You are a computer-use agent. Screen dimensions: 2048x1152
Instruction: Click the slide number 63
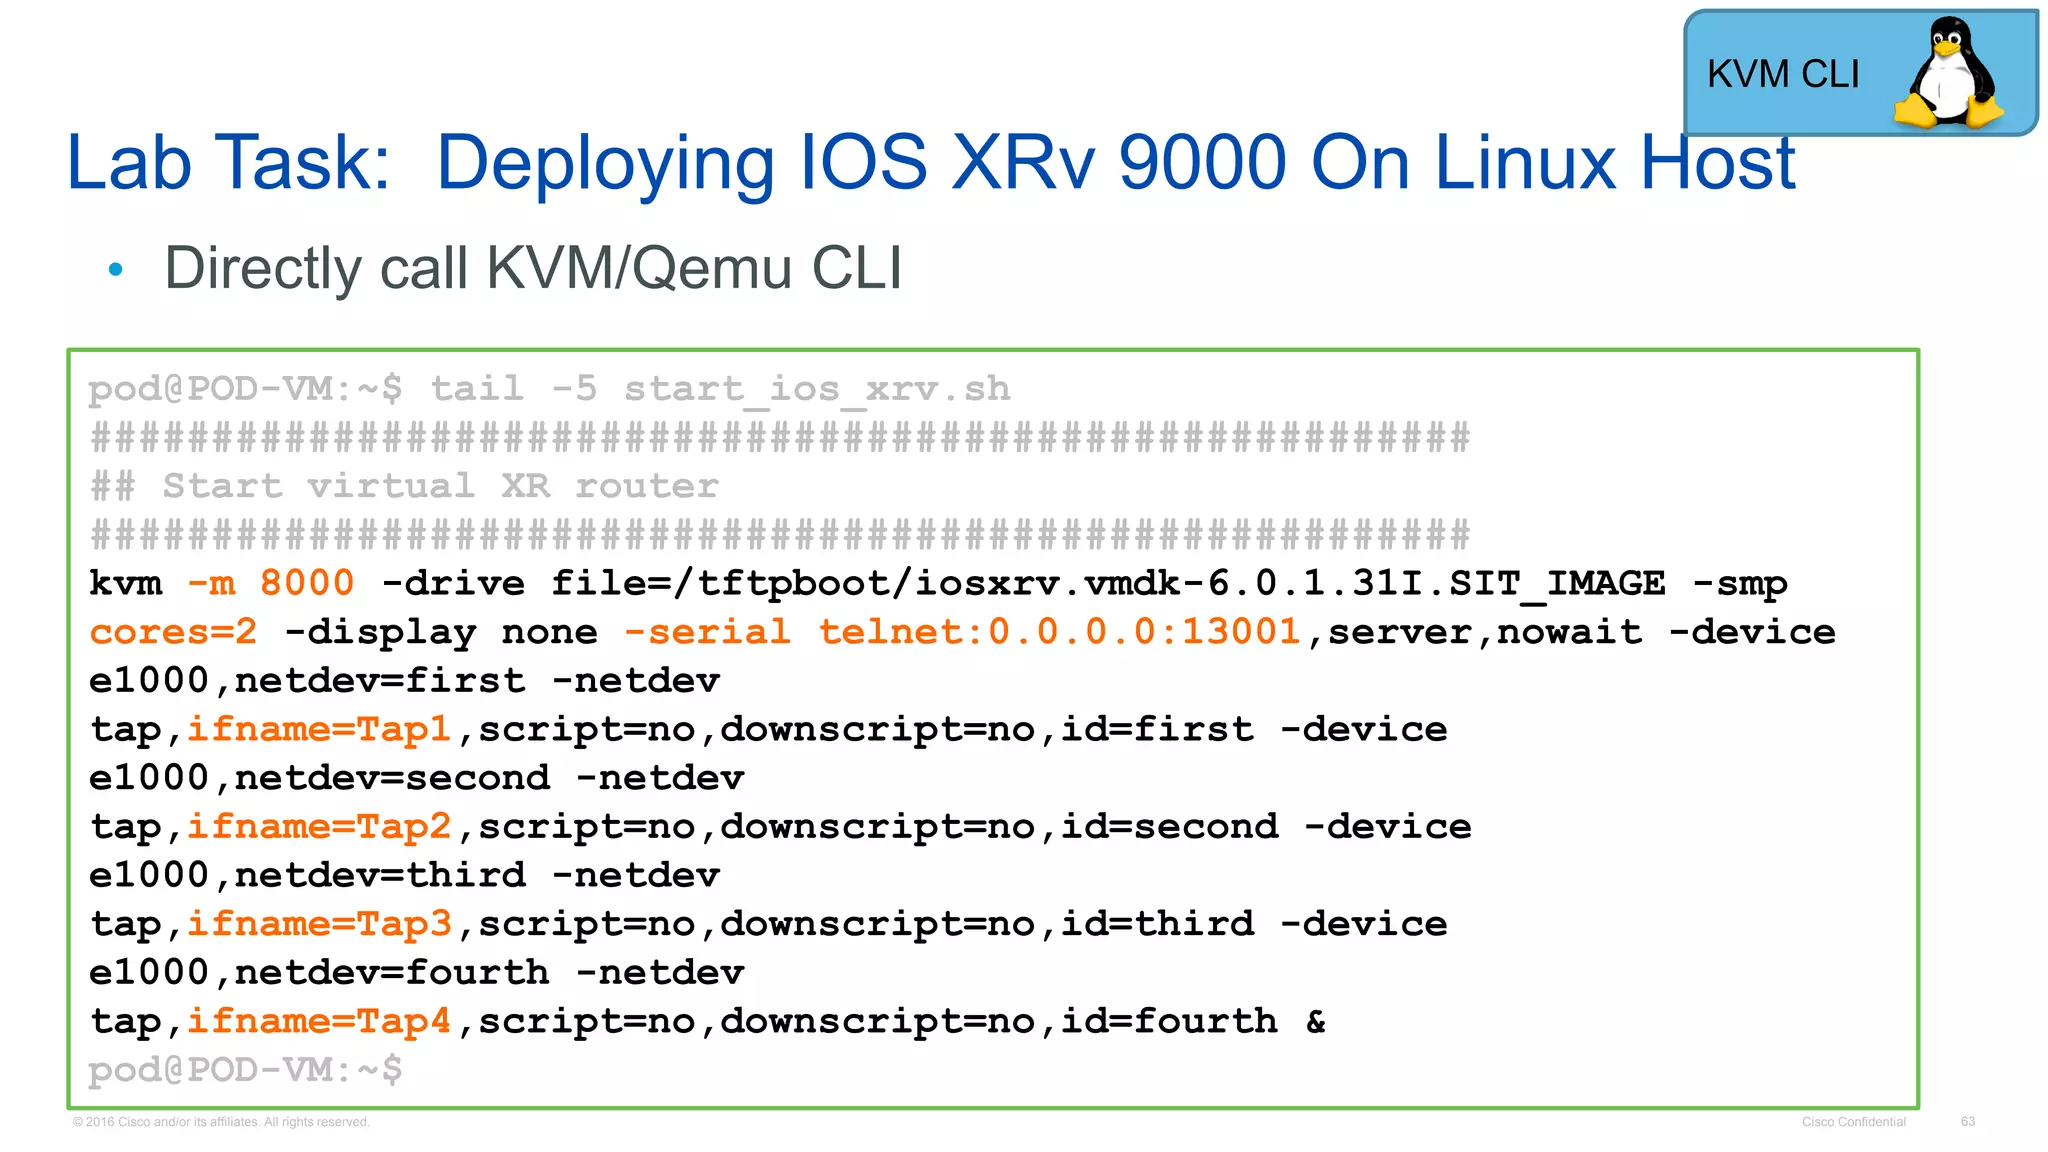coord(1968,1122)
